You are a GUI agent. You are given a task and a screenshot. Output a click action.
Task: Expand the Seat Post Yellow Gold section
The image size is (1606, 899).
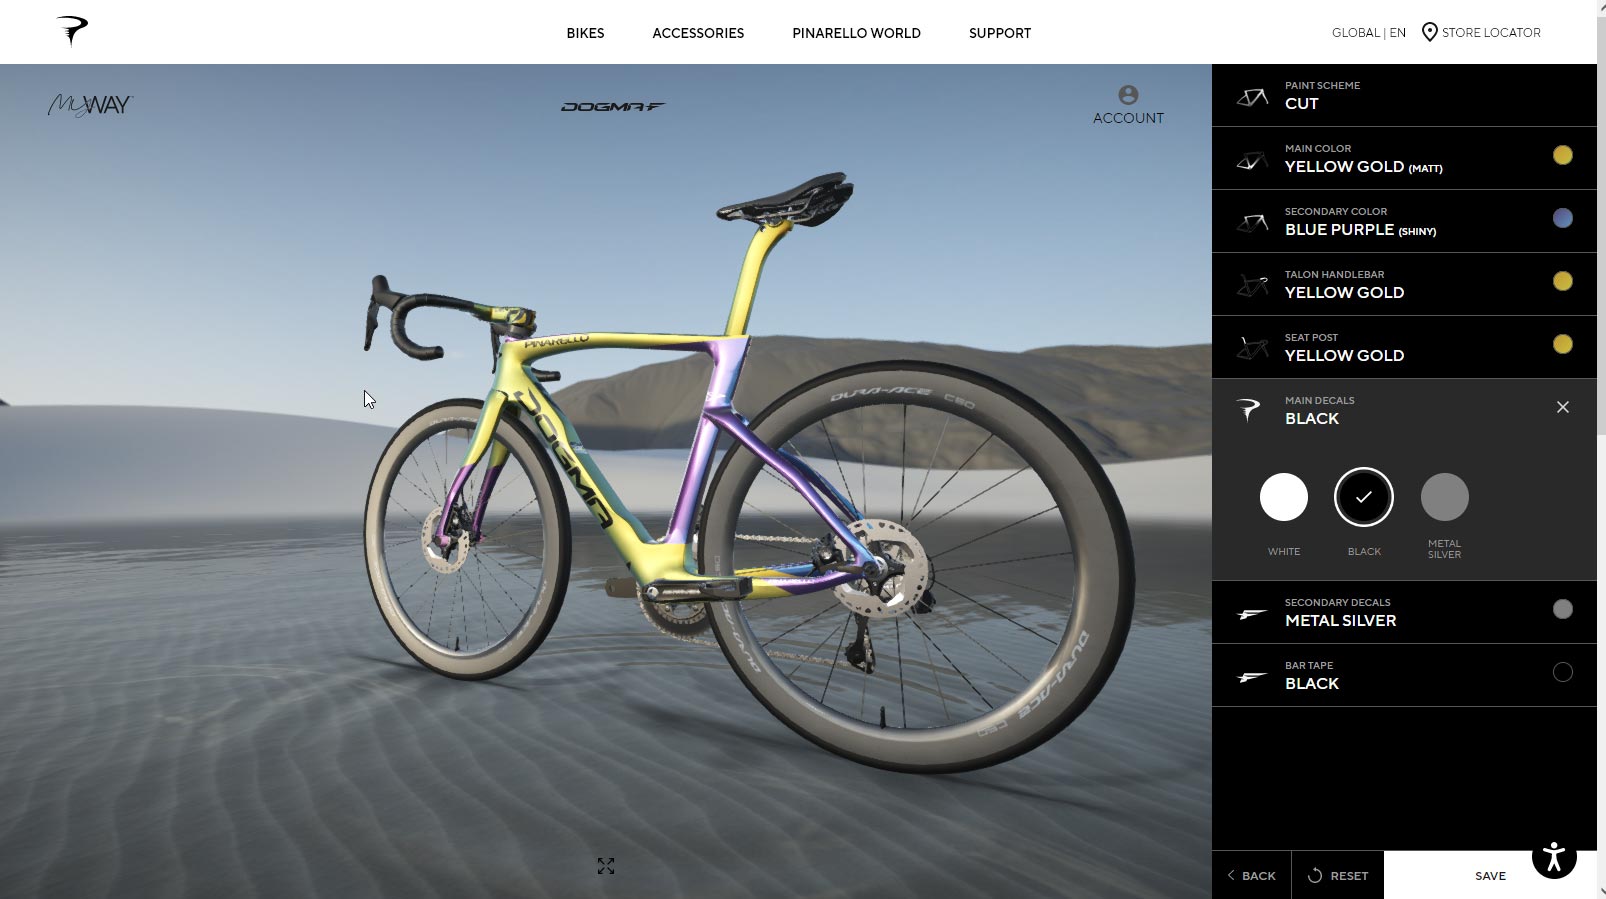point(1404,347)
